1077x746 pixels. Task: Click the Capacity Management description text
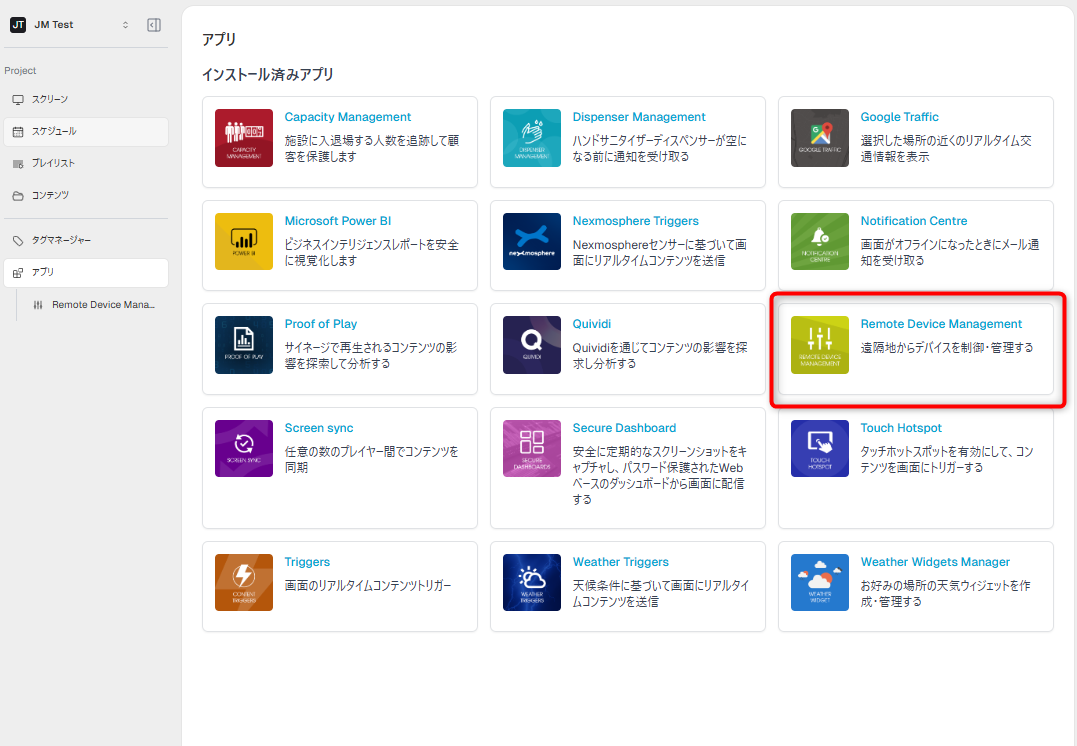coord(372,148)
